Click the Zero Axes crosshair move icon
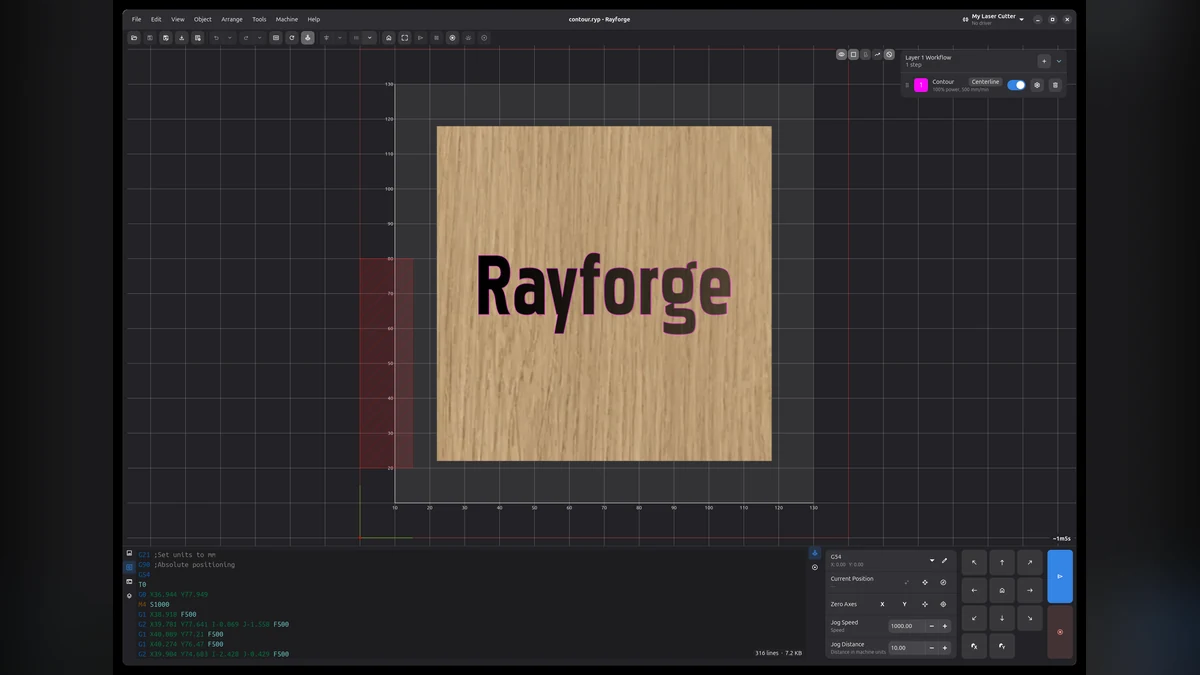This screenshot has height=675, width=1200. [x=925, y=604]
